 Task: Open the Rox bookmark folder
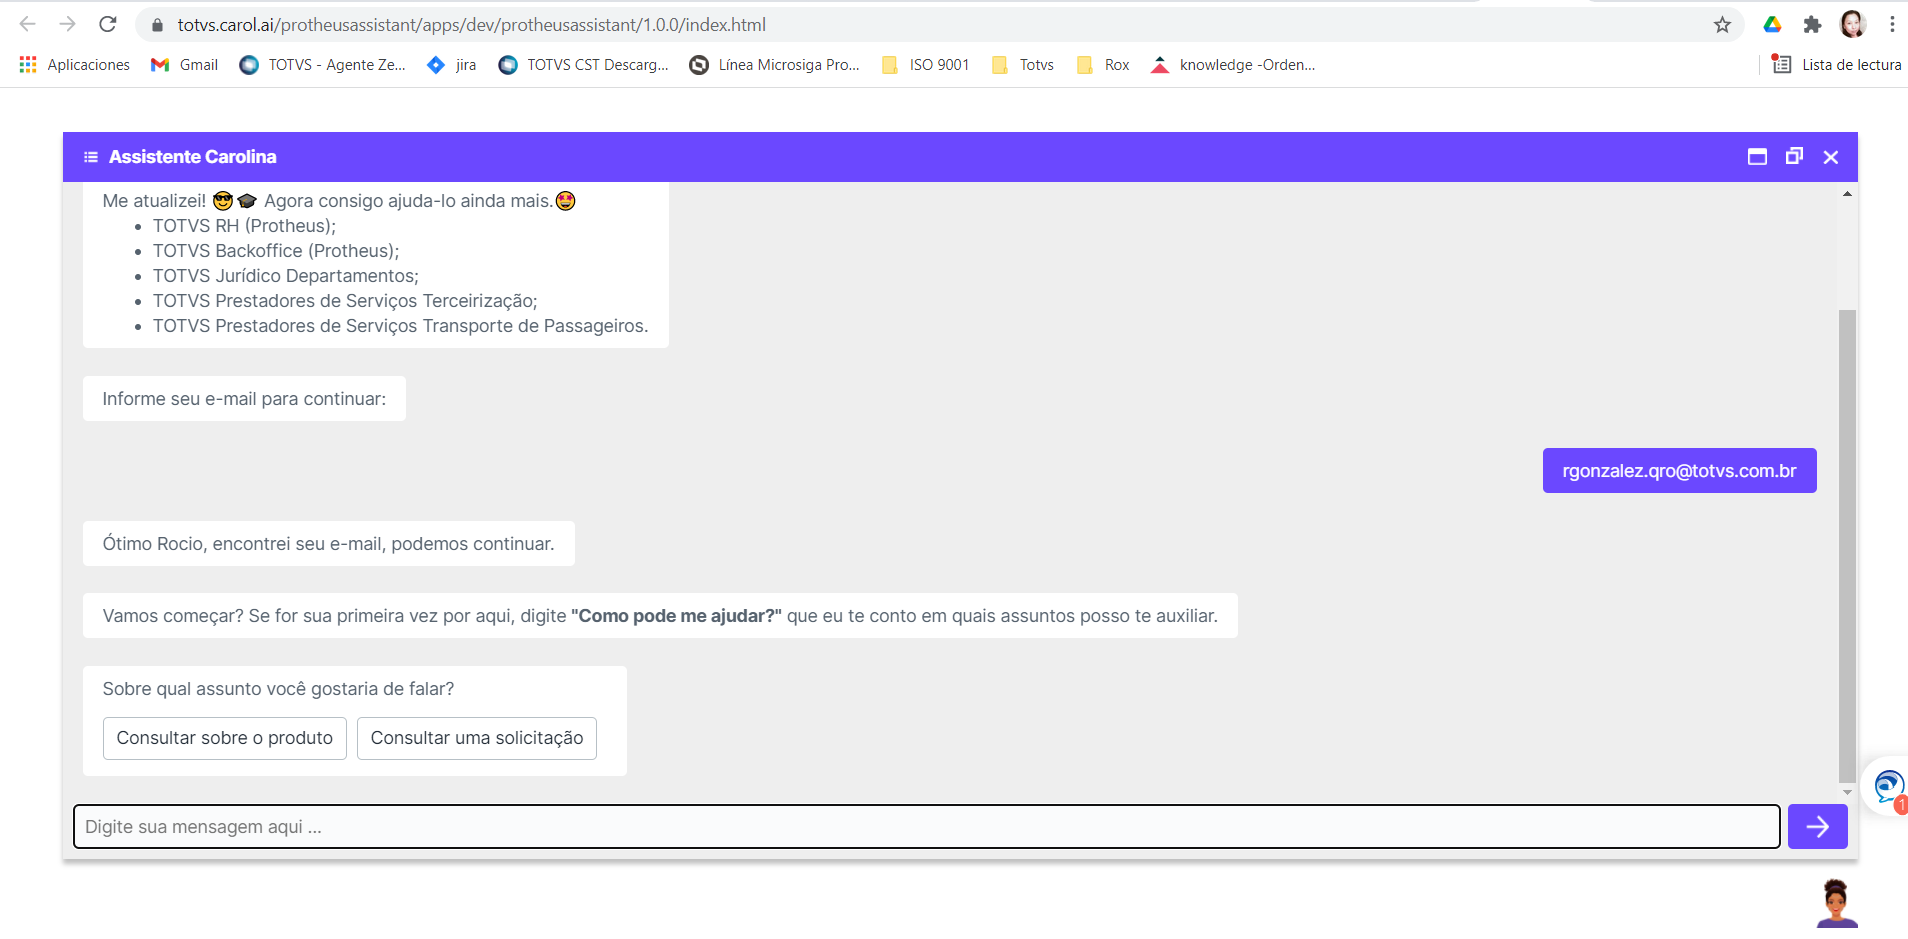[1102, 65]
